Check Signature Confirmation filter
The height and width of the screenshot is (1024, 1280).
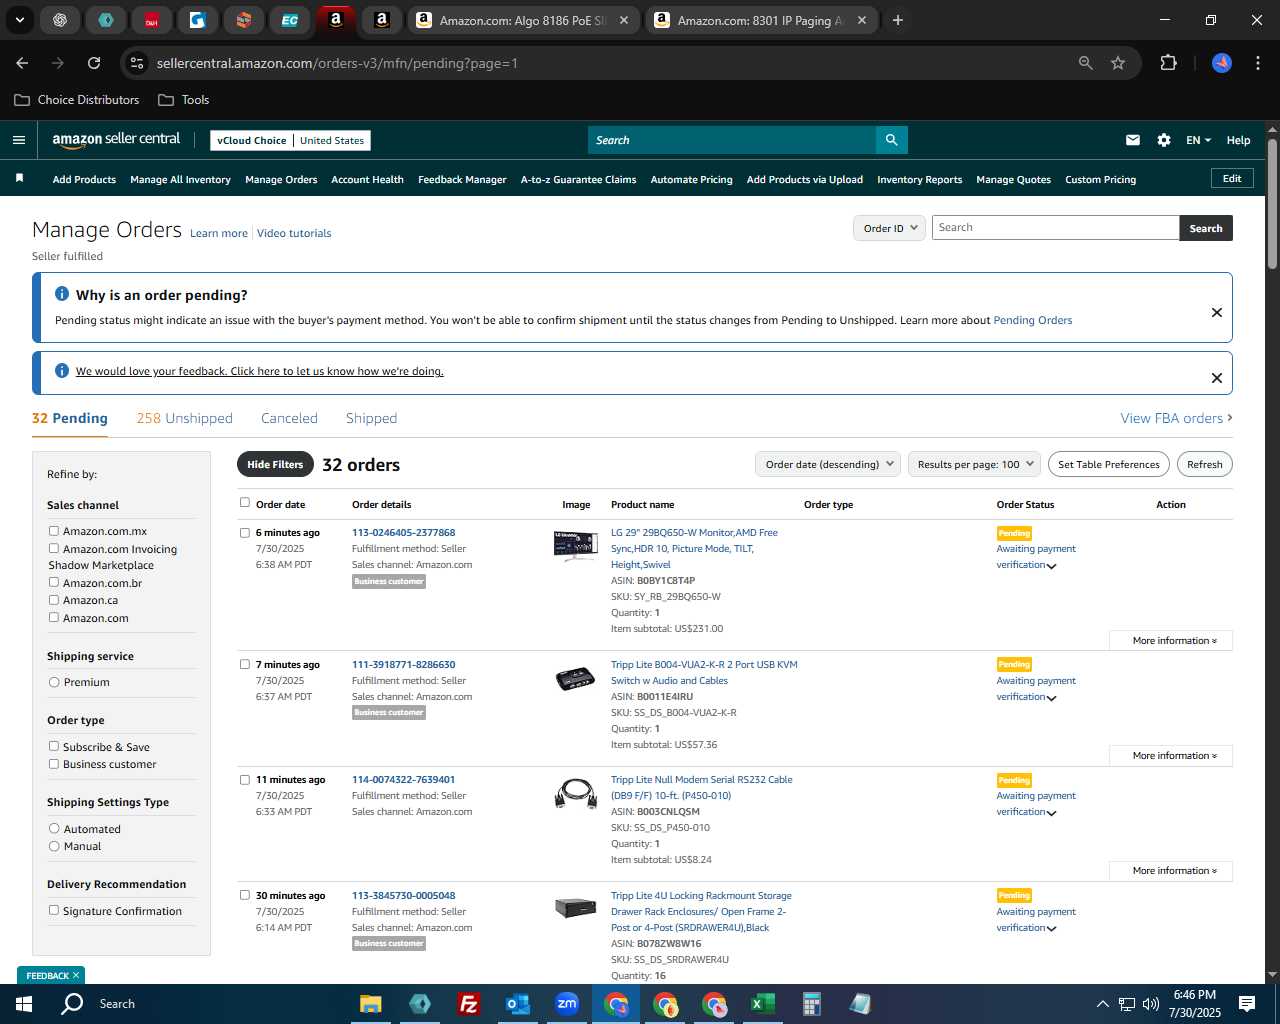[54, 910]
